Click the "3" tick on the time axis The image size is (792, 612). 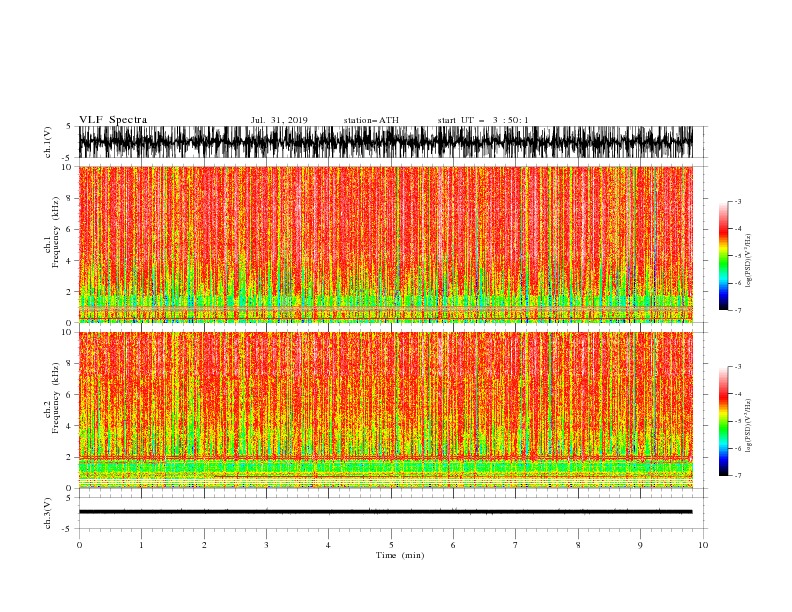click(266, 545)
